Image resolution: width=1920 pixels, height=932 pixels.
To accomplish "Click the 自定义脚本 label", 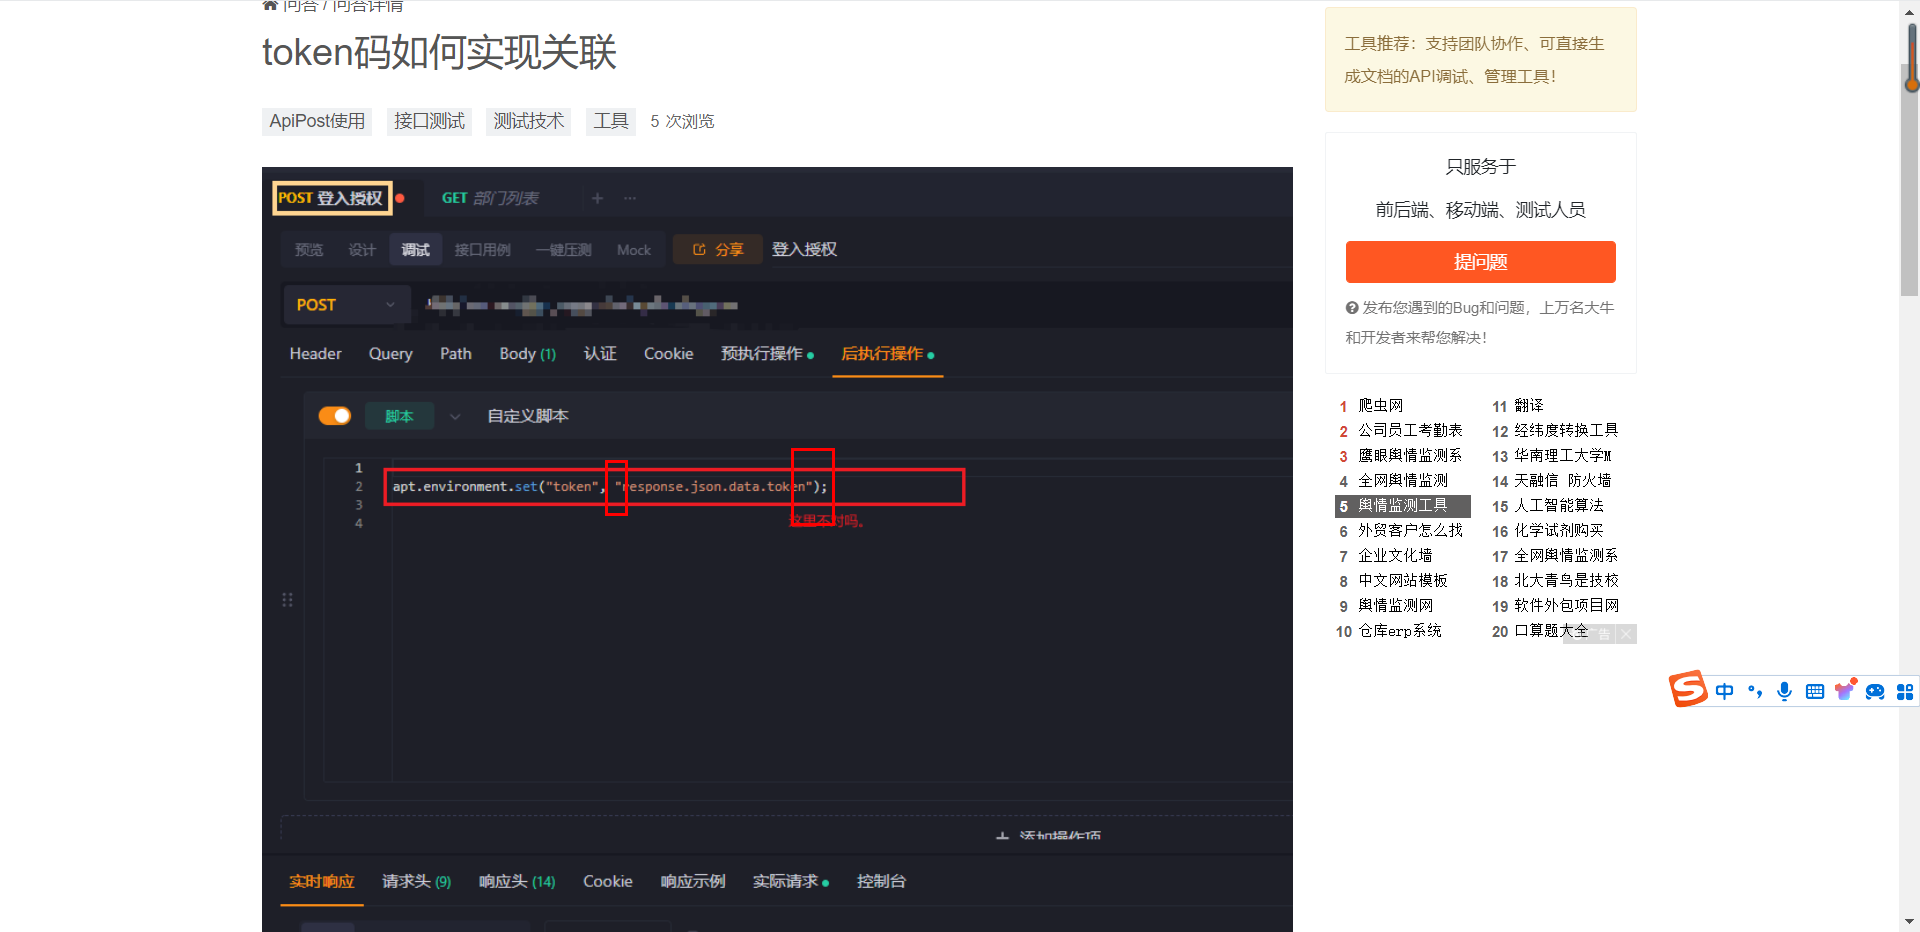I will [x=528, y=416].
